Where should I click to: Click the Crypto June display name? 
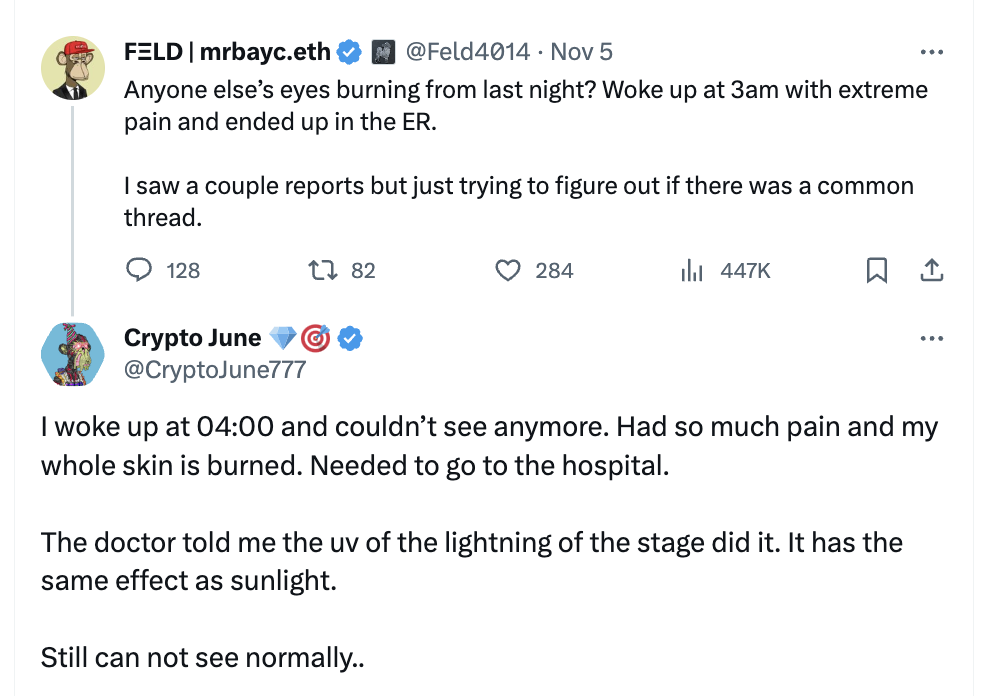(x=192, y=338)
